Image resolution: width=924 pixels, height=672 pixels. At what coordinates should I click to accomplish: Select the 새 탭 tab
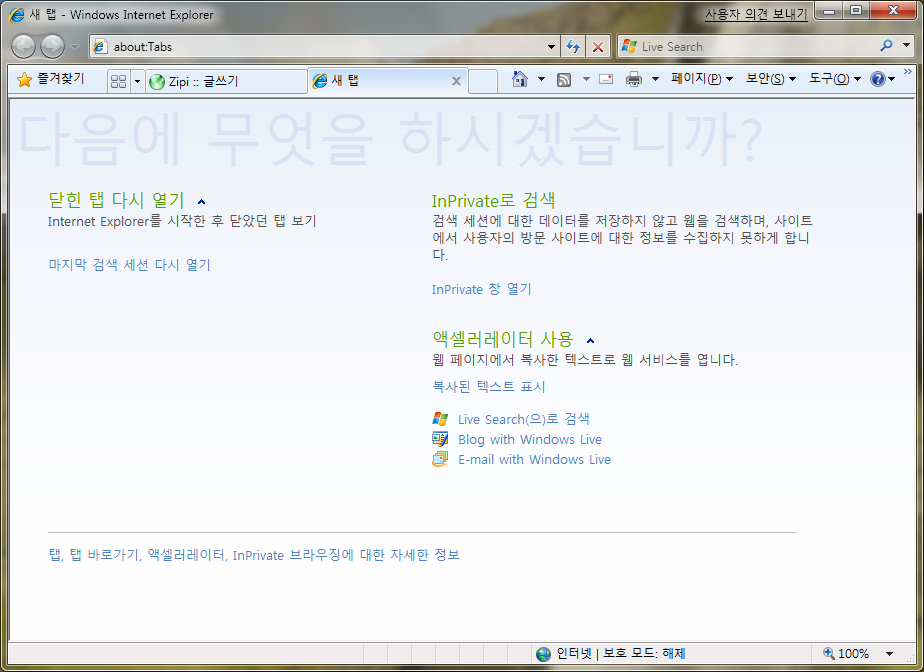[x=388, y=81]
